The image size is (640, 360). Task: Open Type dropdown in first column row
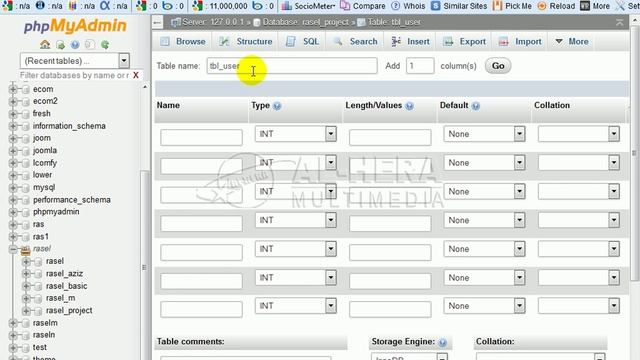pyautogui.click(x=296, y=134)
